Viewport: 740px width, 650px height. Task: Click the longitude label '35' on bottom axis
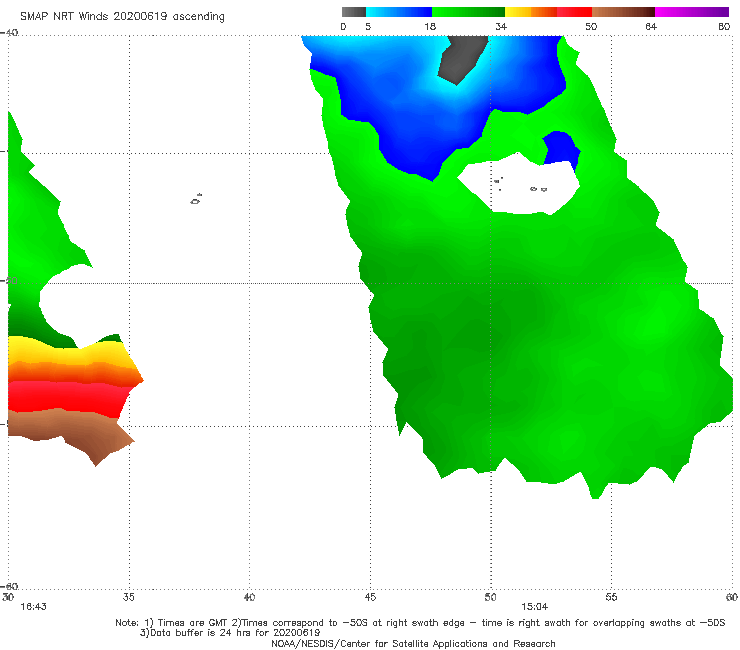(129, 597)
